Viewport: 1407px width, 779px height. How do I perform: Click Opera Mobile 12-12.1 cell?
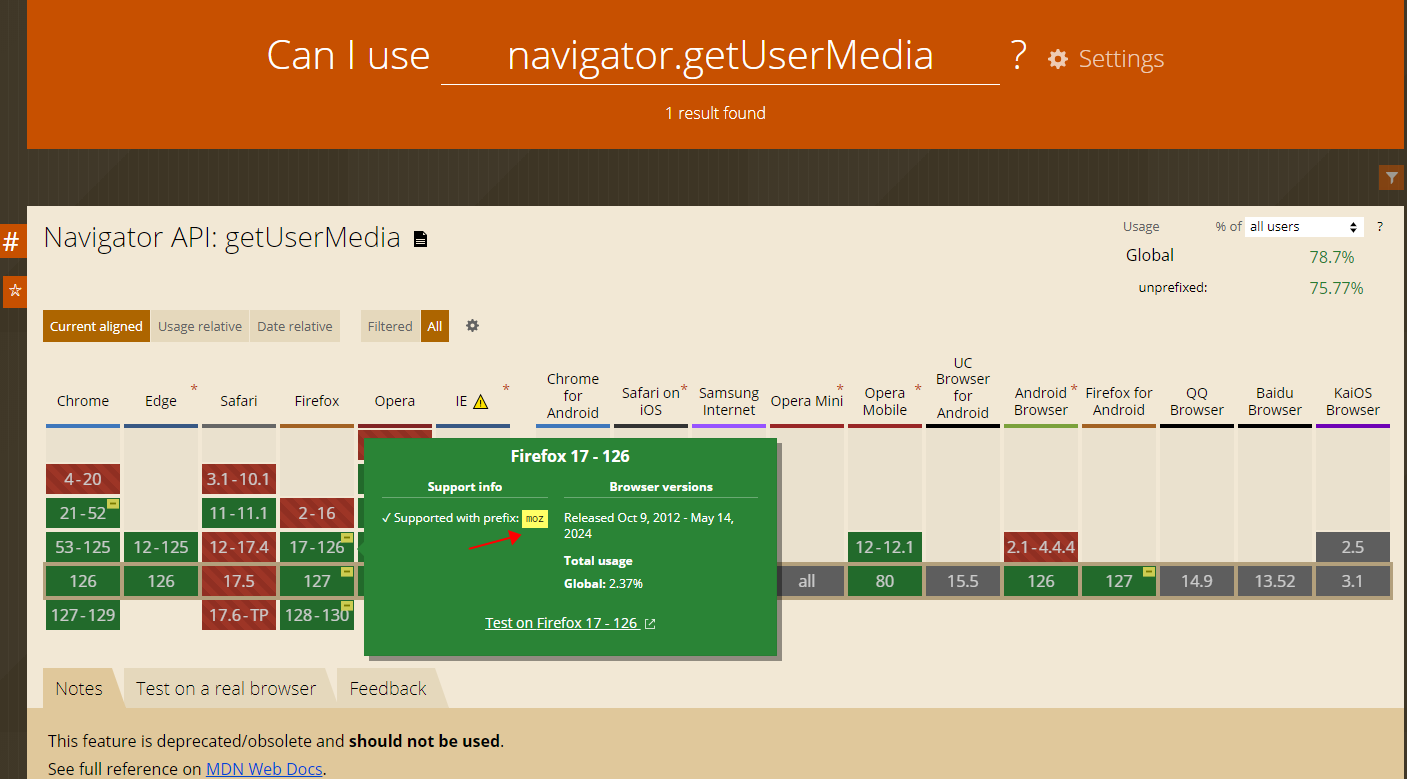[885, 547]
